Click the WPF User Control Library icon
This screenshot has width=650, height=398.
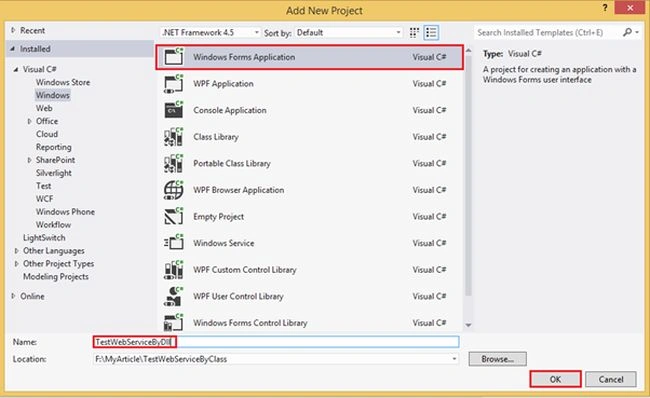pos(173,296)
